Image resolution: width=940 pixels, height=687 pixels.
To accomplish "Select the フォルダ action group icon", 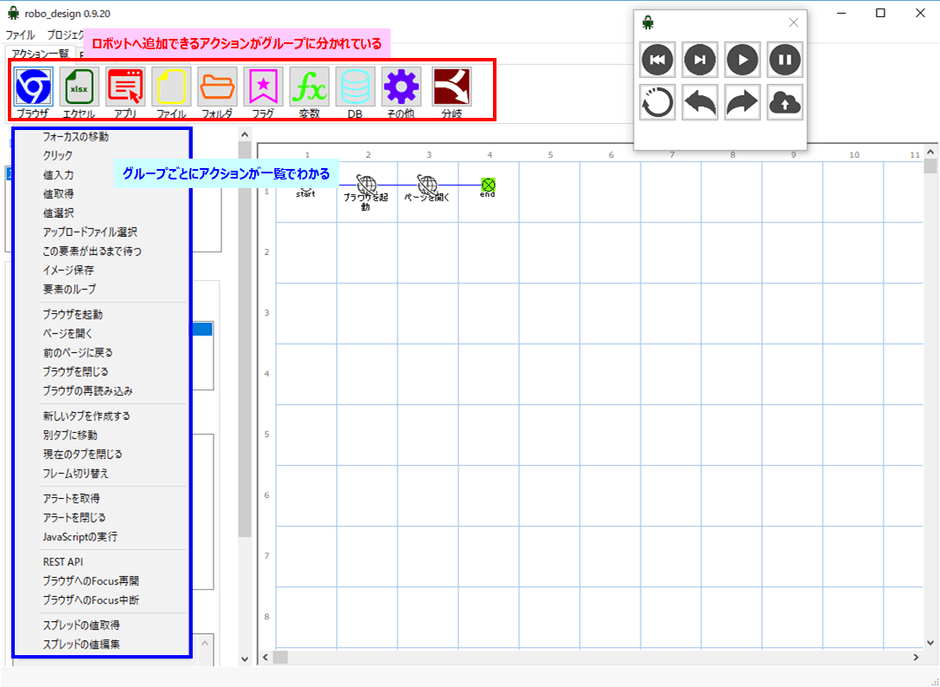I will 217,88.
